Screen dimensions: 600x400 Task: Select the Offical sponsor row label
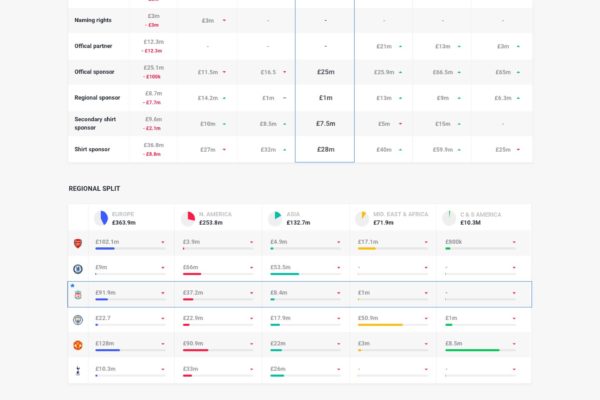(94, 72)
